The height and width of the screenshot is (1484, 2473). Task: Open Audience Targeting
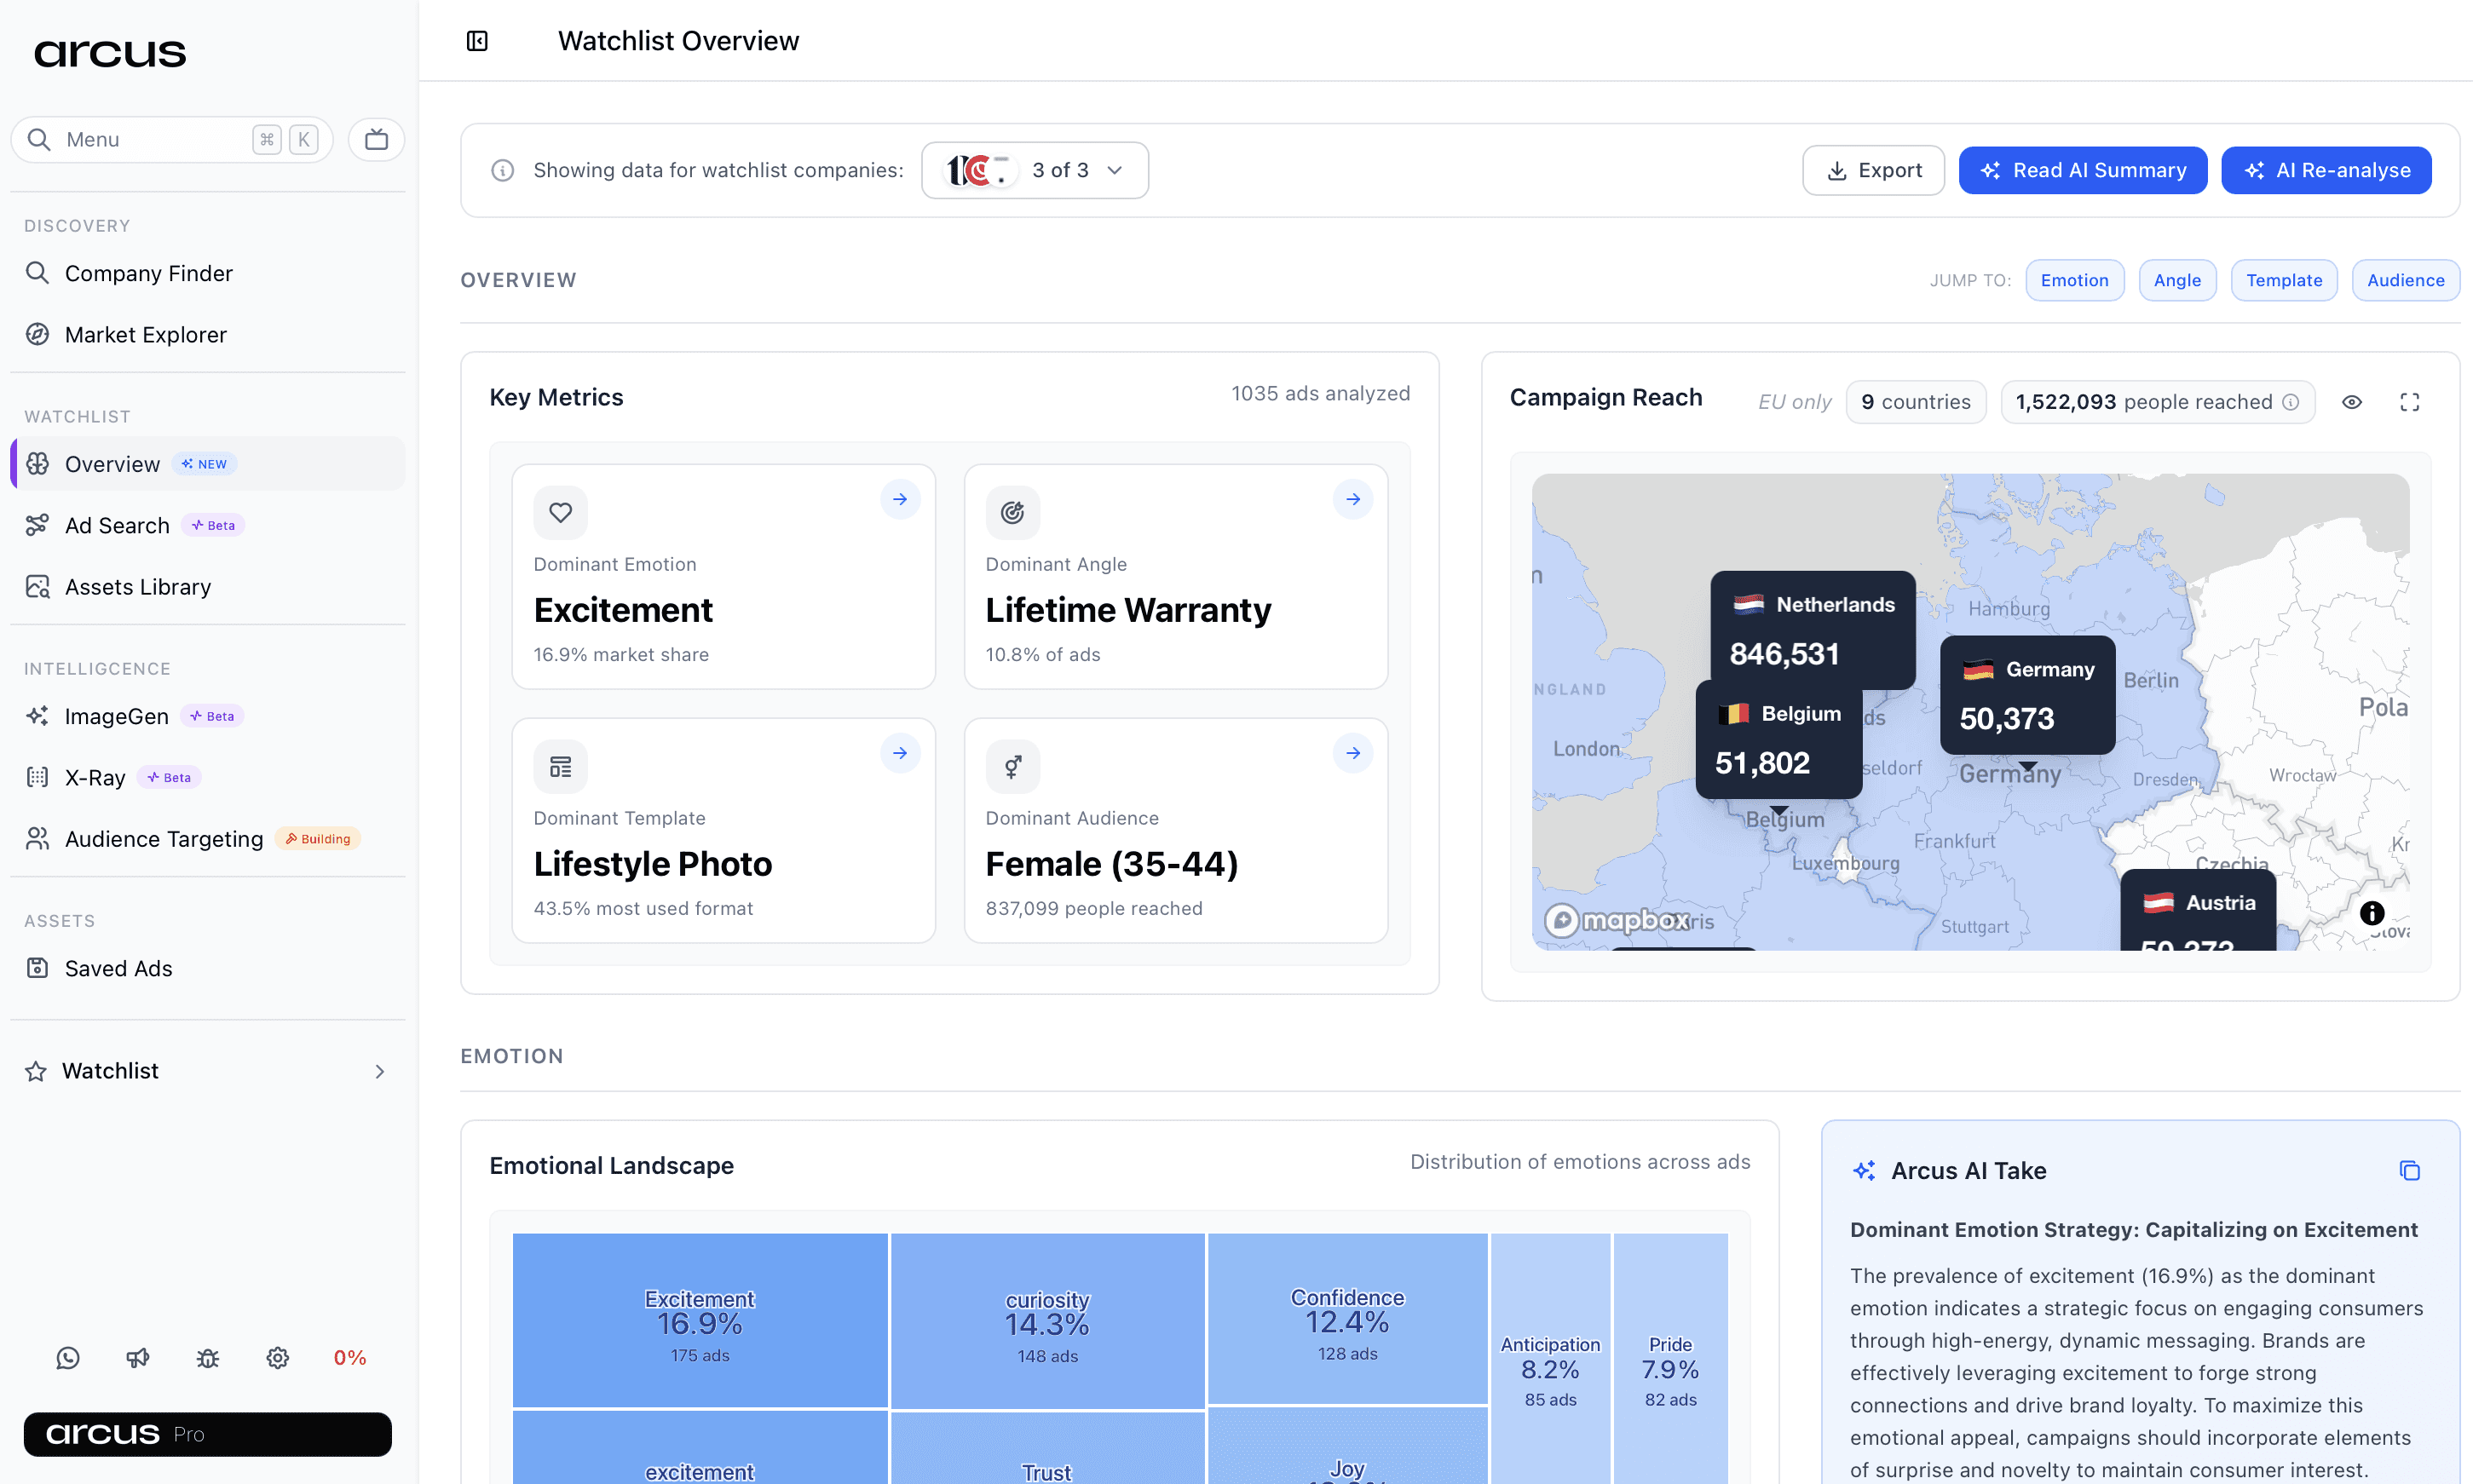(x=162, y=839)
